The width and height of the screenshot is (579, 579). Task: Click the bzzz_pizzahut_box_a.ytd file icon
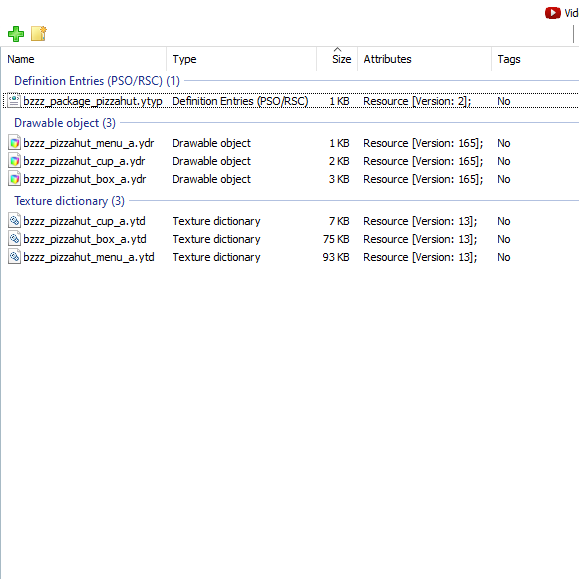[x=14, y=239]
